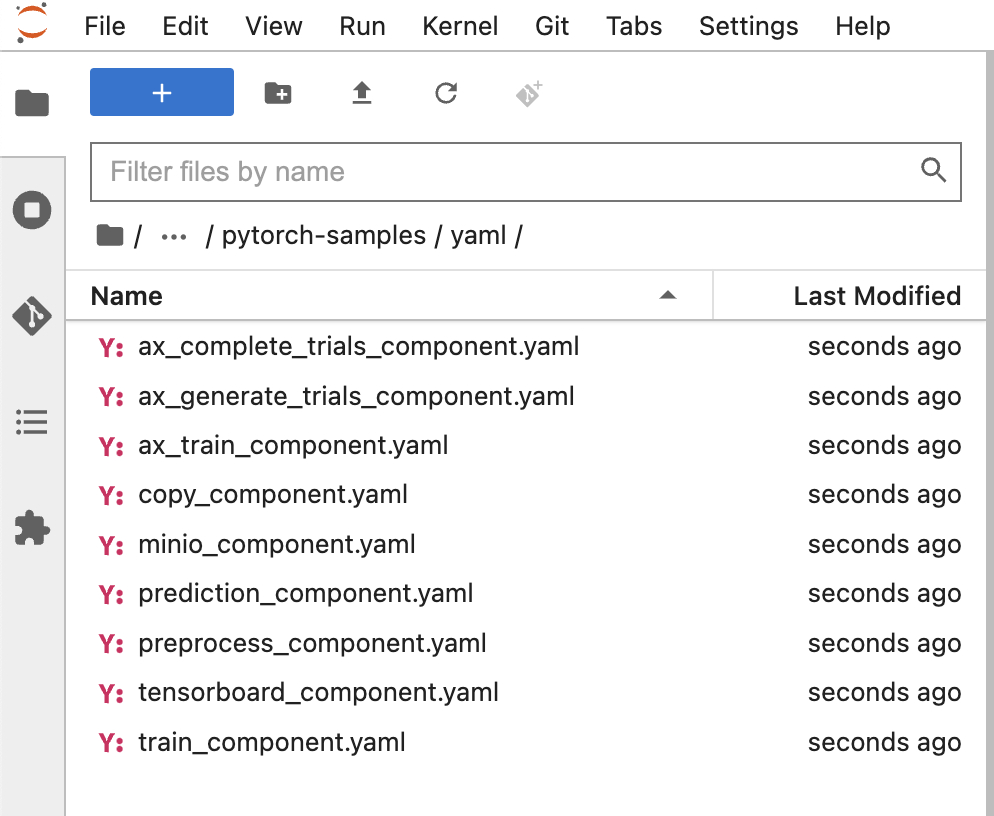
Task: Refresh the file list
Action: (x=446, y=93)
